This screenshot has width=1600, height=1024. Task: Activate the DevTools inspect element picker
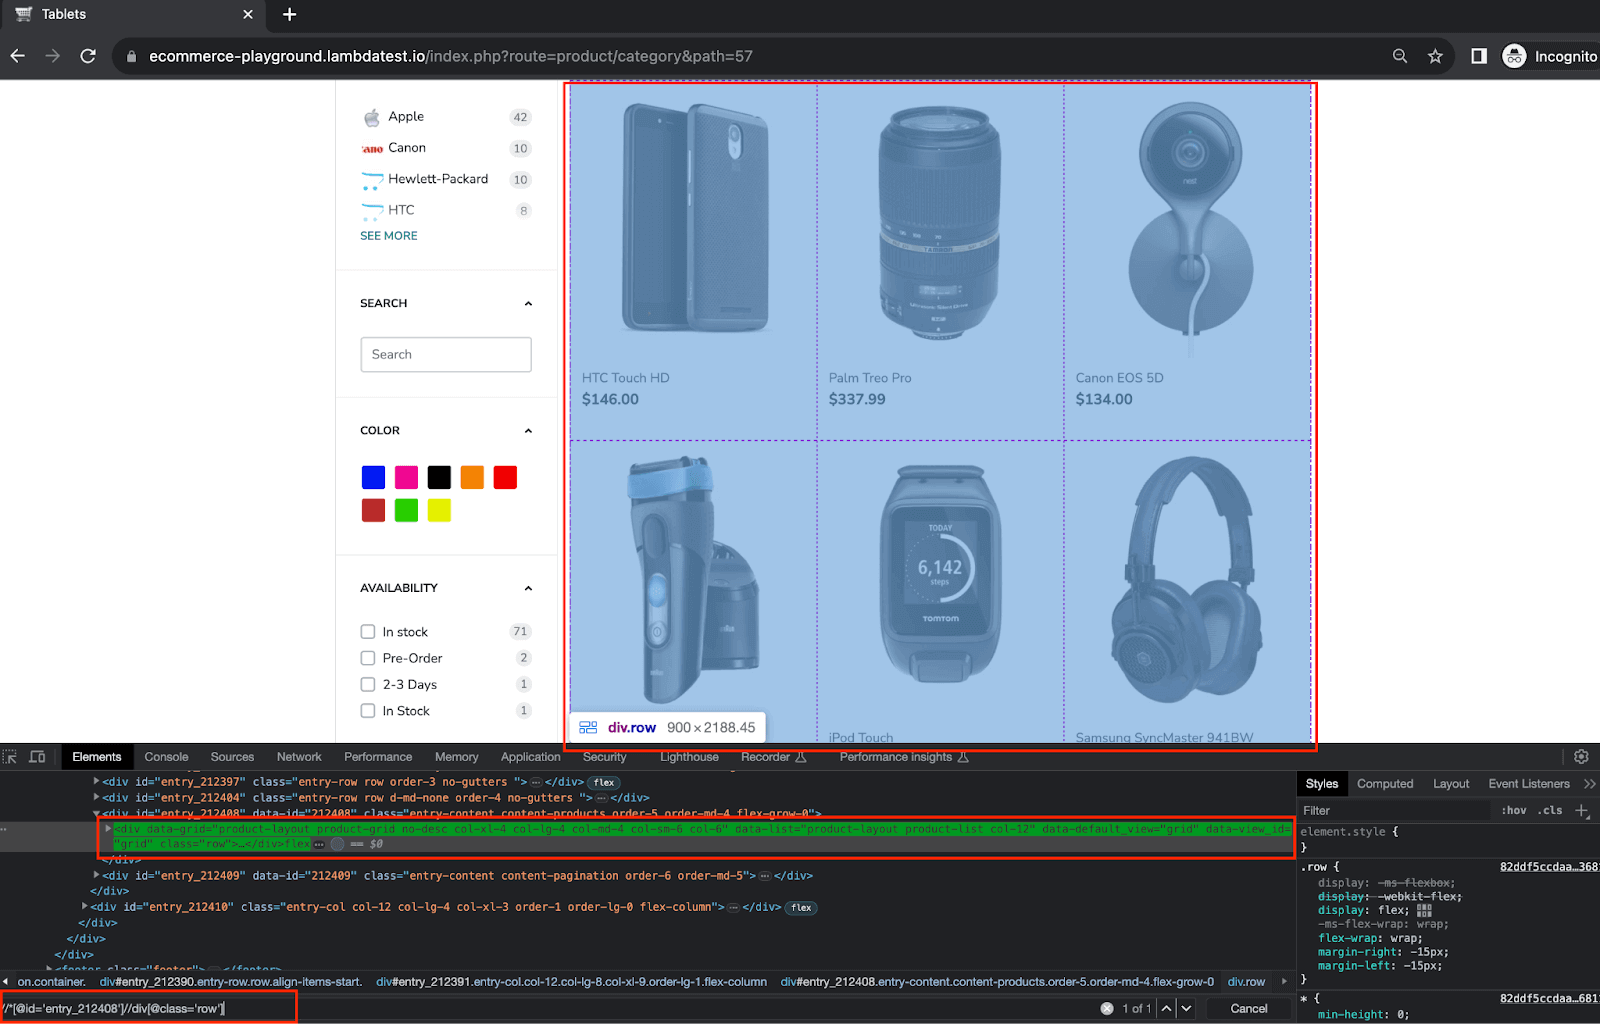click(x=10, y=757)
